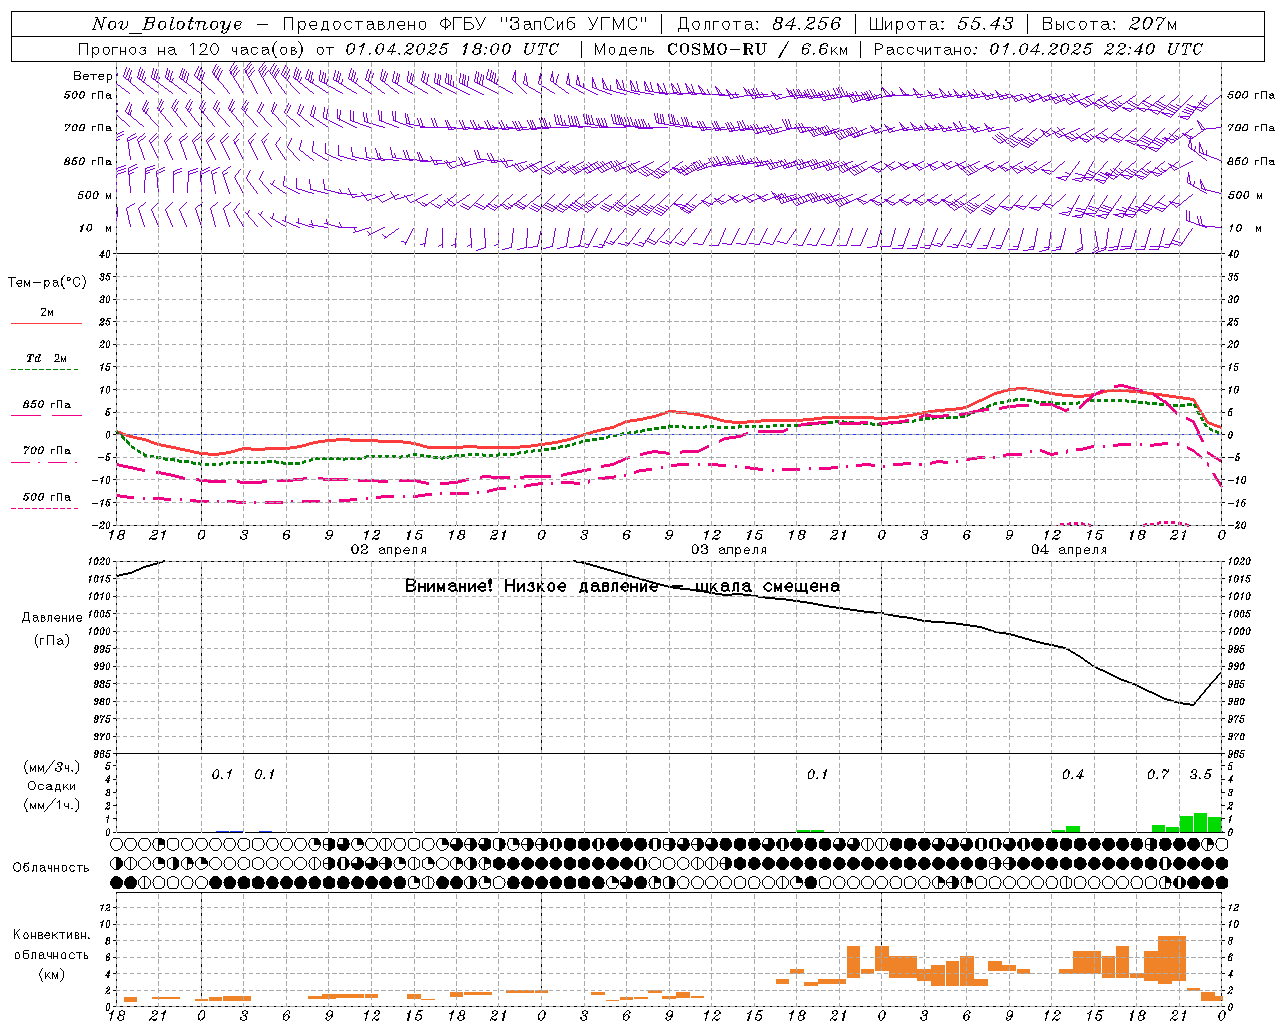Click the pressure curve minimum near 21 UTC
The width and height of the screenshot is (1280, 1024).
coord(1191,705)
